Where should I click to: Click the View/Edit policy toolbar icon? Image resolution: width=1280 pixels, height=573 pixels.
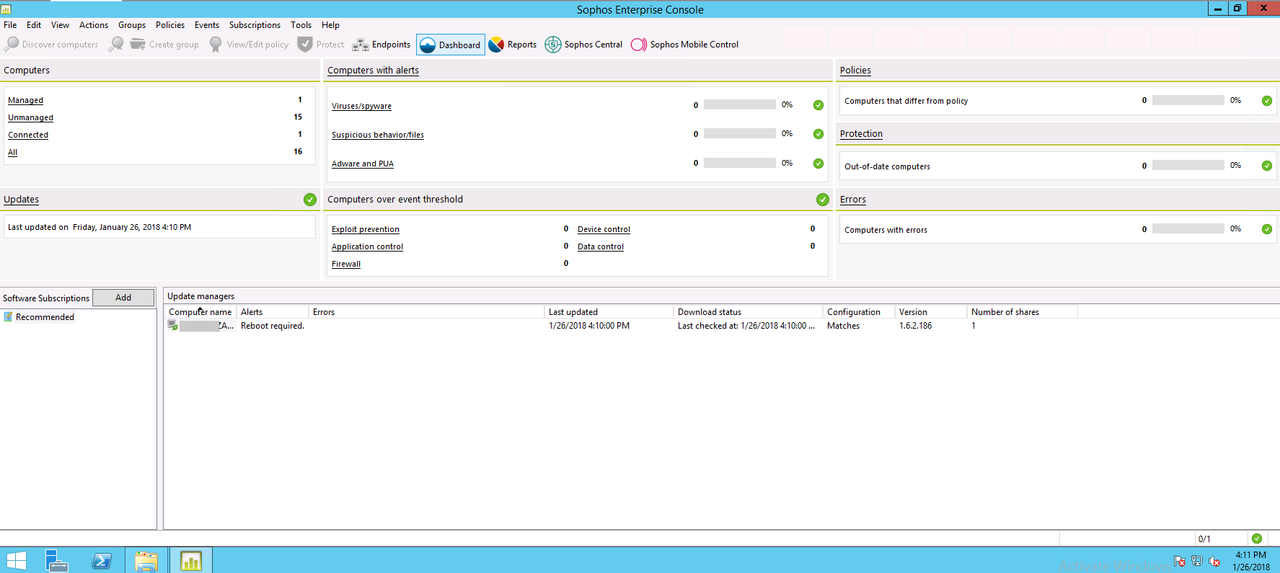coord(215,44)
